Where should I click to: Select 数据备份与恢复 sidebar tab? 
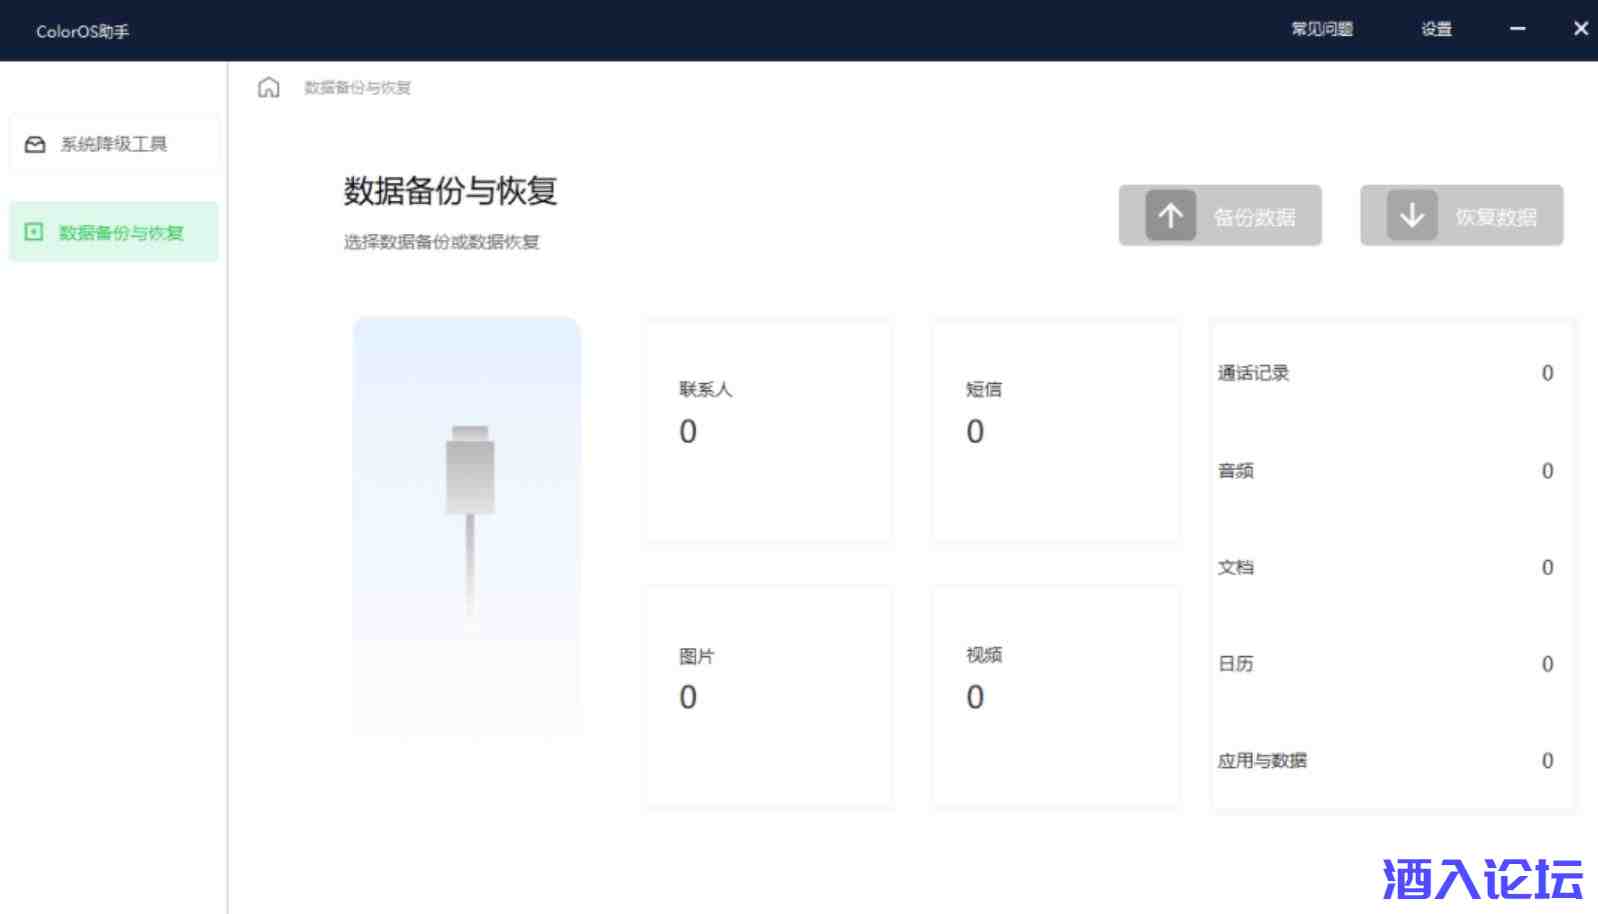tap(121, 233)
